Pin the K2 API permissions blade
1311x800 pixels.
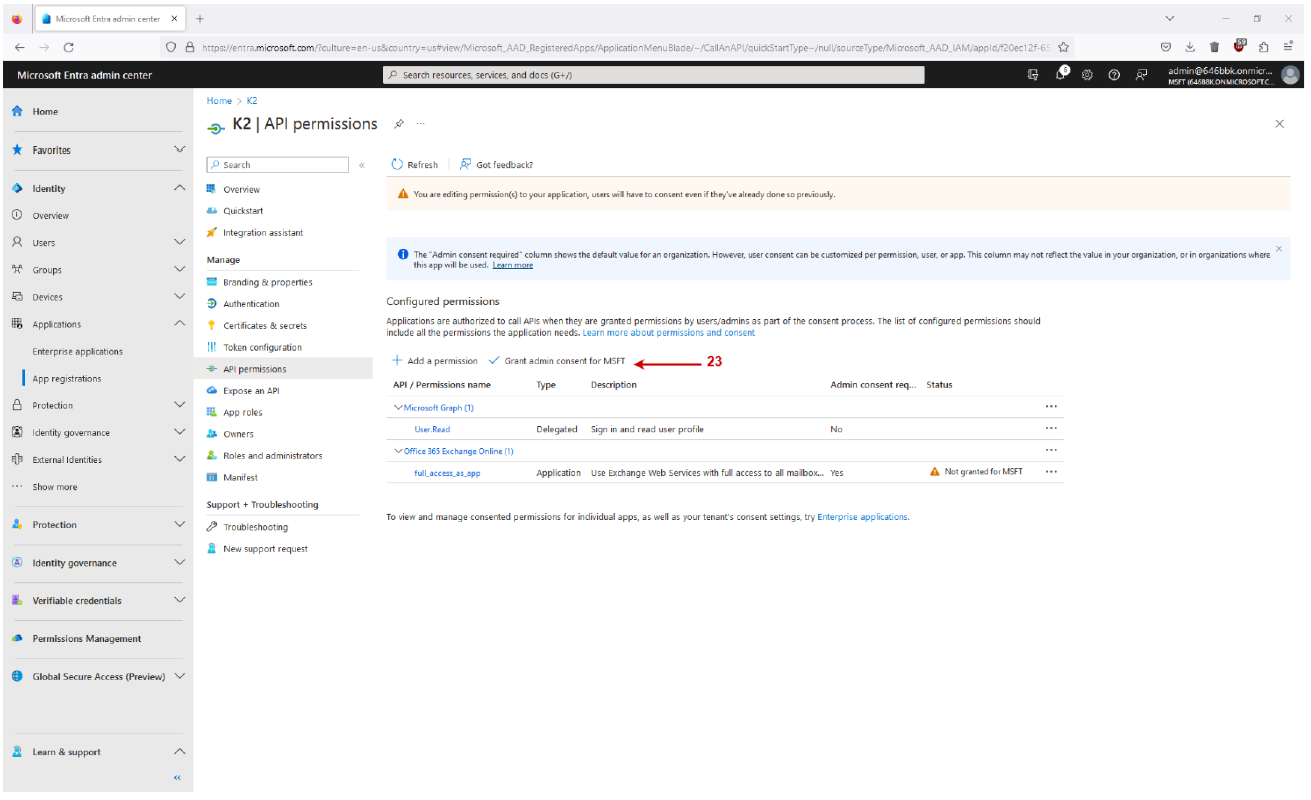point(398,124)
